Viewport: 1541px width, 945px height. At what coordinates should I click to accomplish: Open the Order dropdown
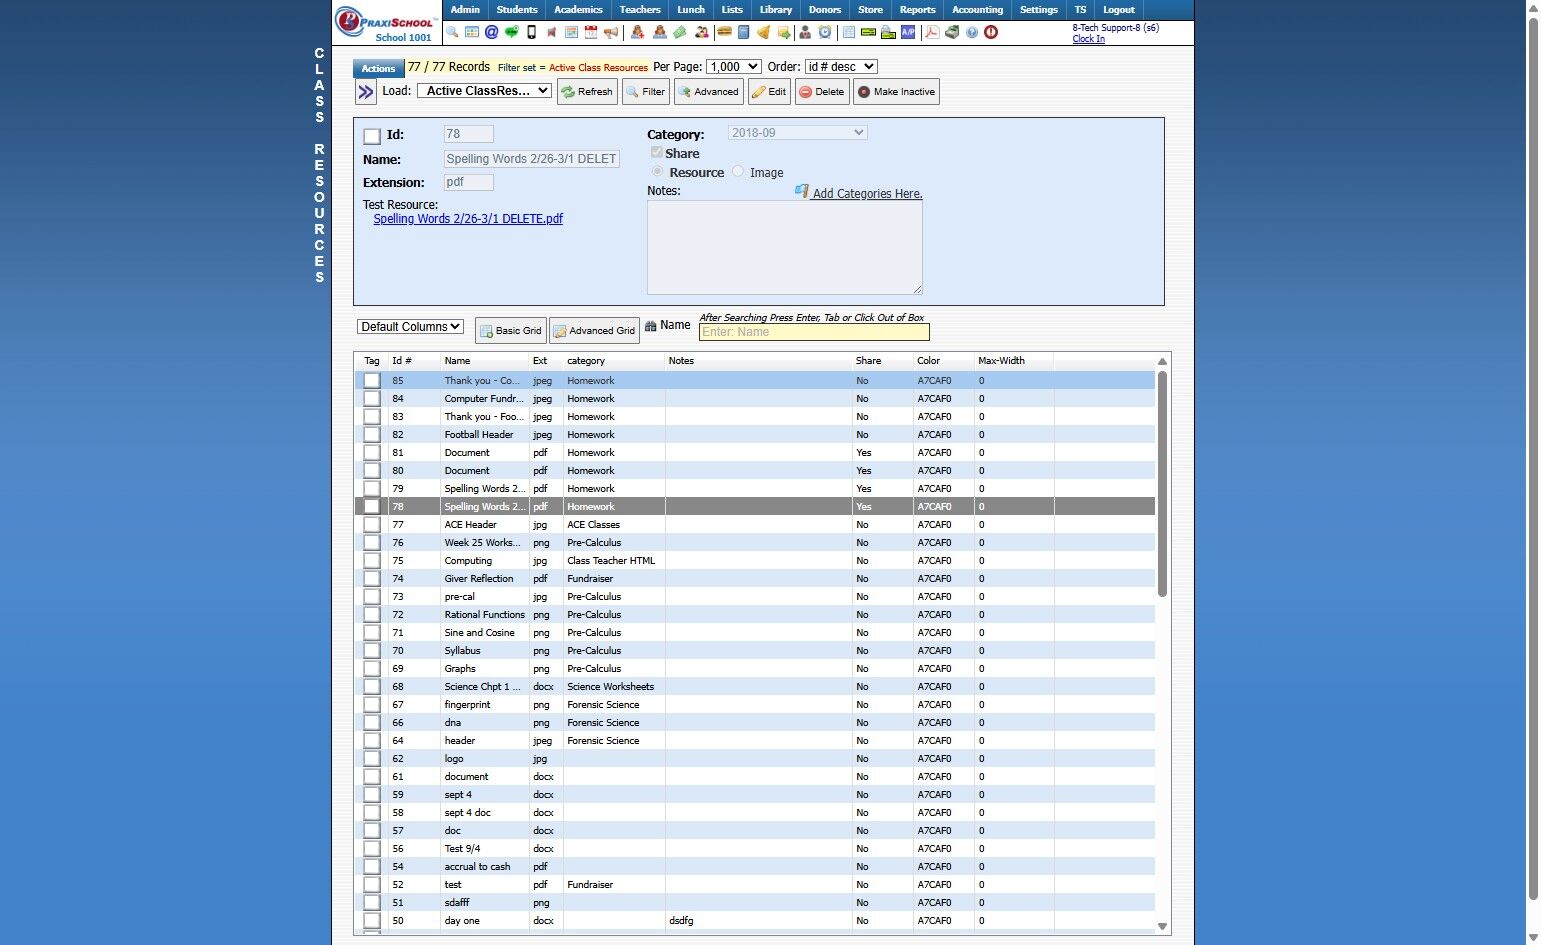(840, 67)
